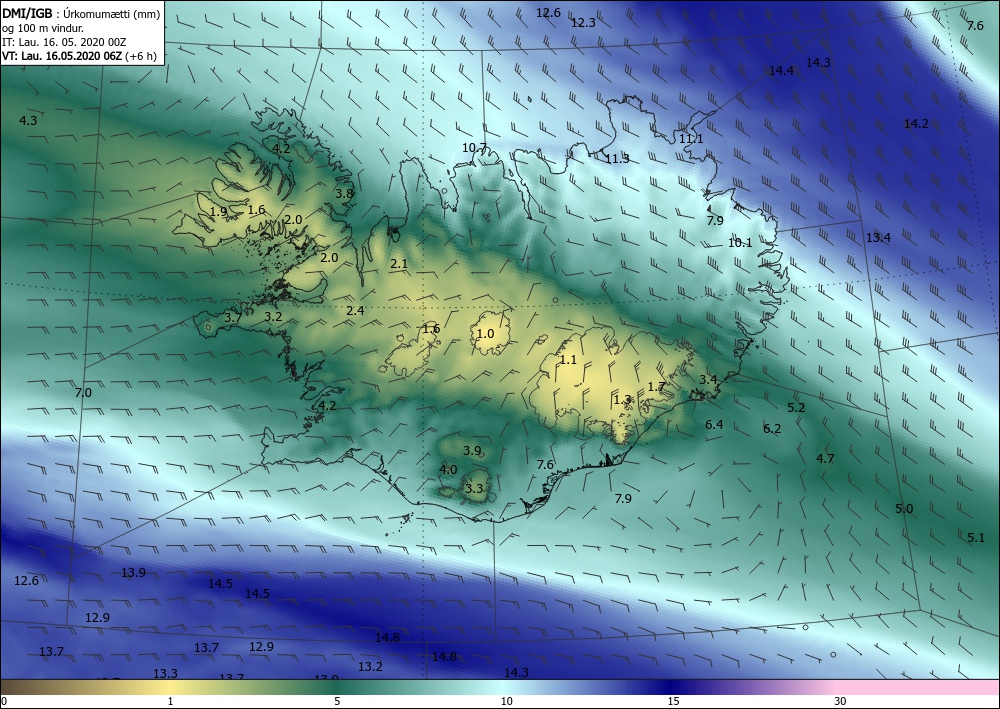Click the 4.7 value label
The width and height of the screenshot is (1000, 709).
click(x=825, y=458)
